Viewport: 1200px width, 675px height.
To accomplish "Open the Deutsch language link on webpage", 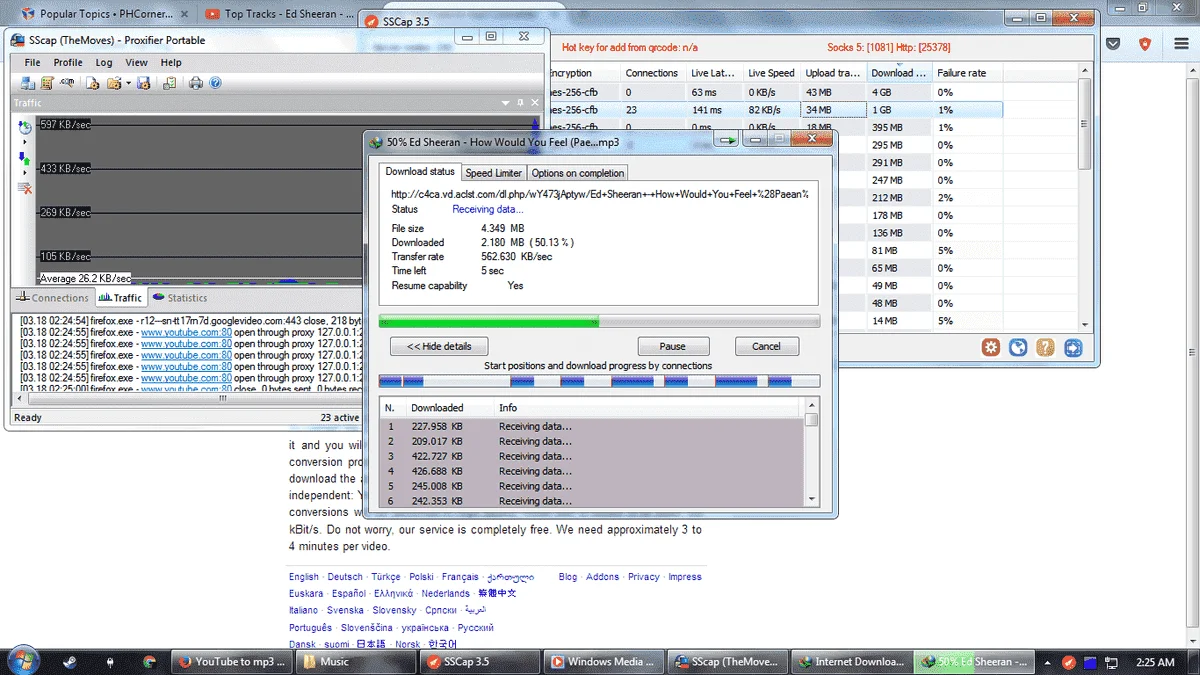I will [345, 577].
